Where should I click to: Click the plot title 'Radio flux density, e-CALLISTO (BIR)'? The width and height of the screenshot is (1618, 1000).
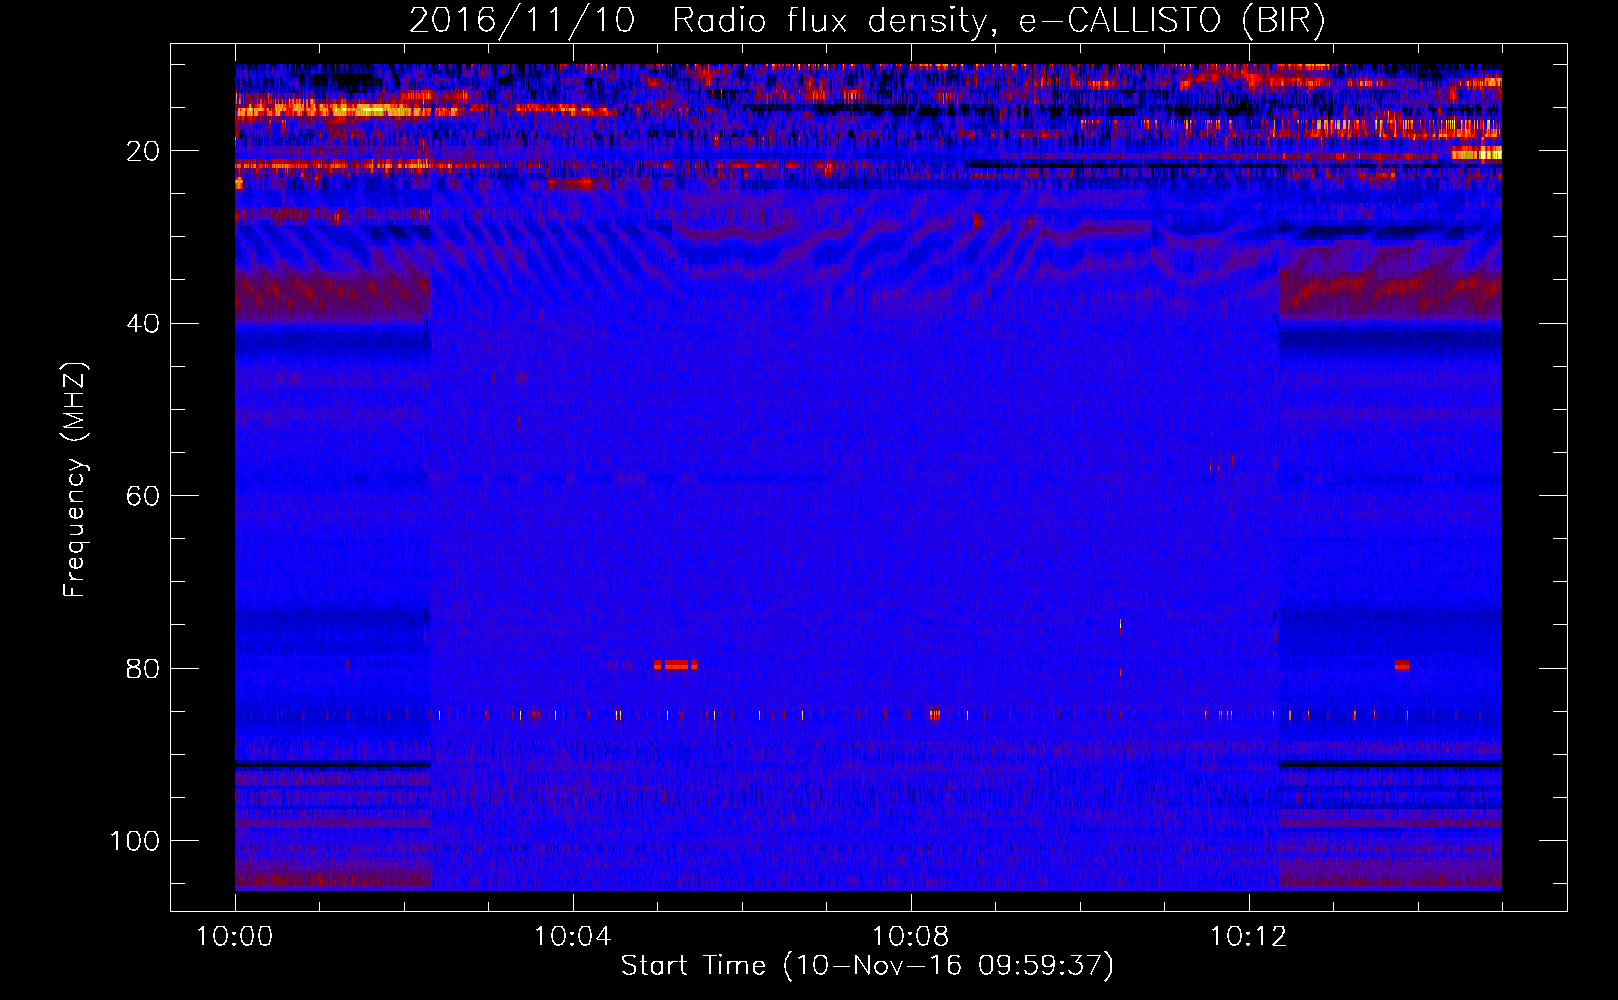pos(999,21)
